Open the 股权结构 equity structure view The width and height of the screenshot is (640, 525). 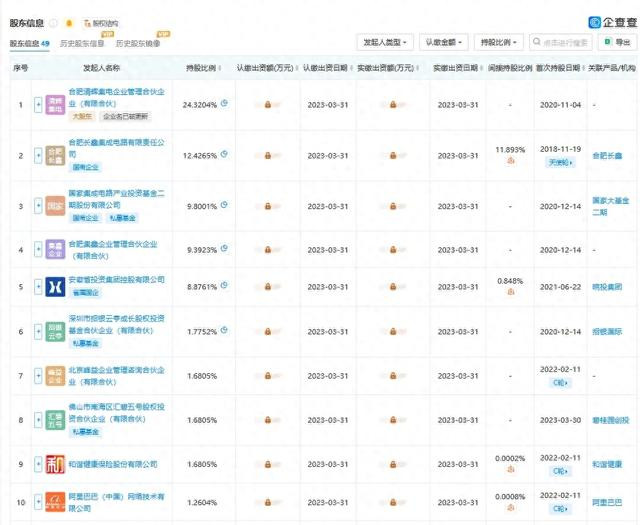coord(101,23)
